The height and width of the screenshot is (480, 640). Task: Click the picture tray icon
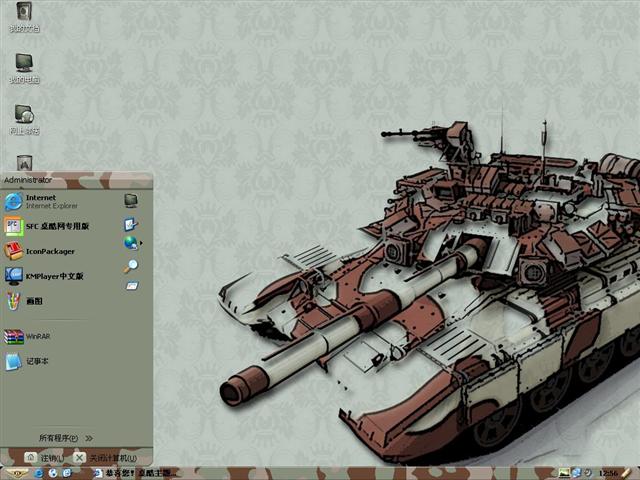[x=564, y=473]
